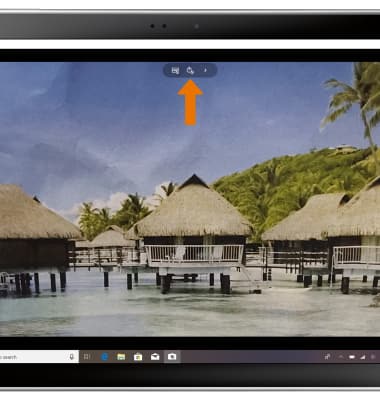Screen dimensions: 380x400
Task: Launch Microsoft Edge from the taskbar
Action: point(105,357)
